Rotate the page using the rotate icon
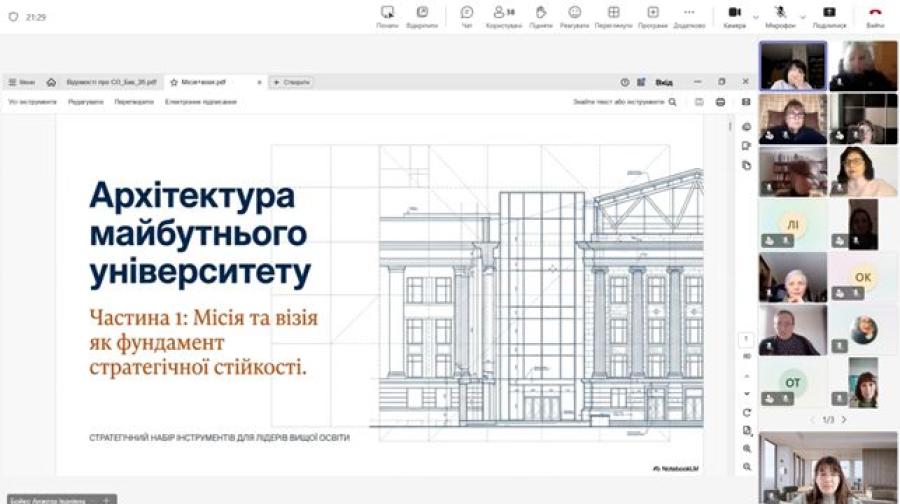This screenshot has width=900, height=504. coord(747,412)
